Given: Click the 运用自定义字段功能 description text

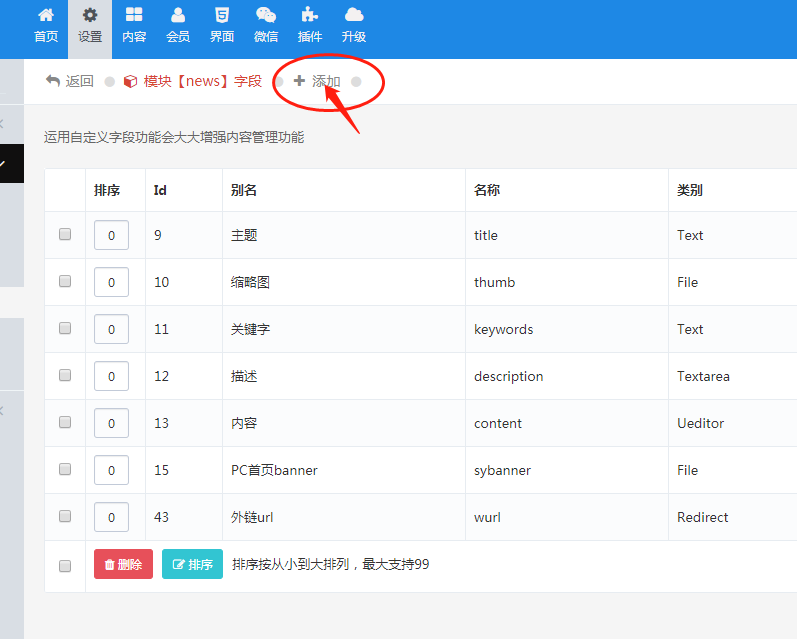Looking at the screenshot, I should pos(174,137).
